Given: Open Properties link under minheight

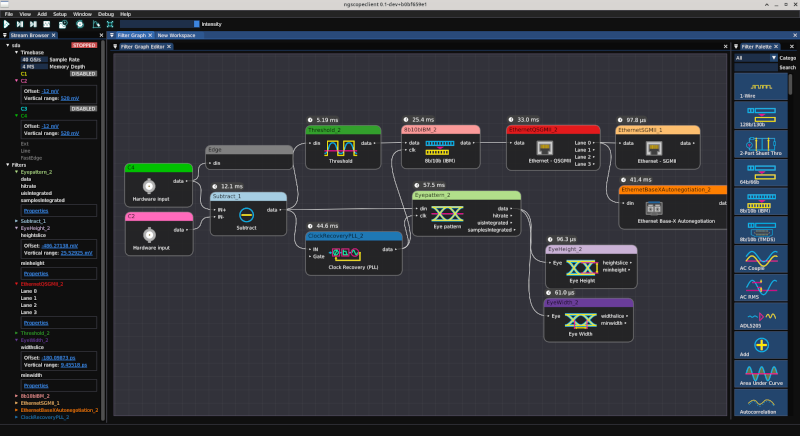Looking at the screenshot, I should (x=36, y=274).
